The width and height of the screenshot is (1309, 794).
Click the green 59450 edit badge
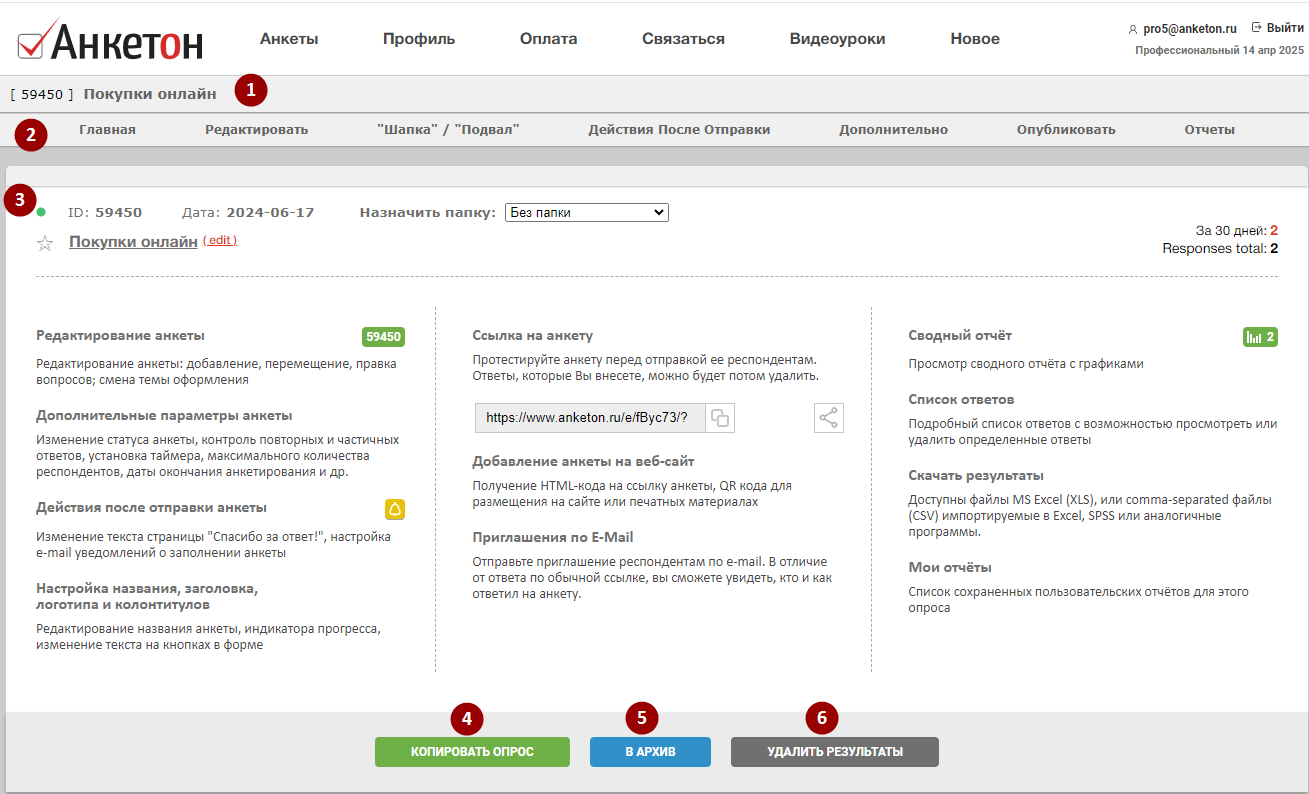[x=383, y=337]
